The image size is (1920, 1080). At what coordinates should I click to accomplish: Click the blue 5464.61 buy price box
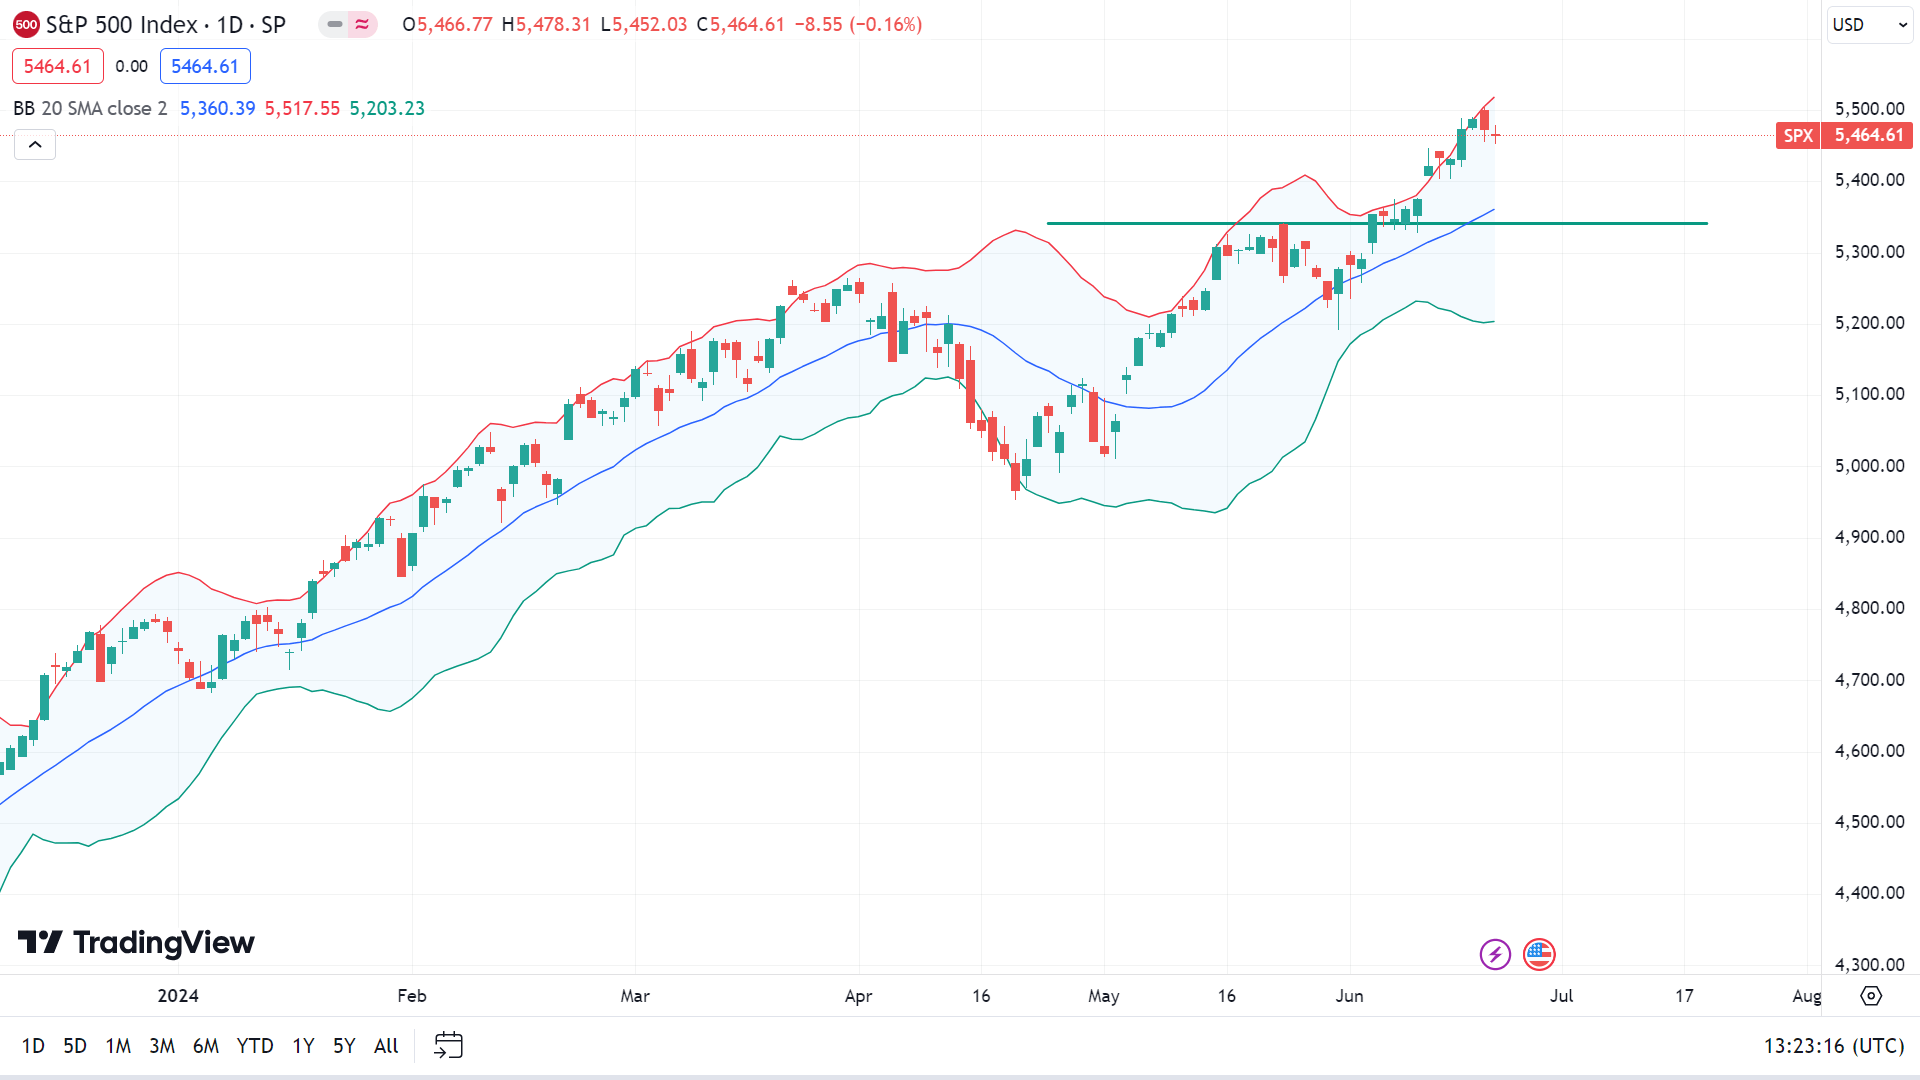(x=205, y=66)
